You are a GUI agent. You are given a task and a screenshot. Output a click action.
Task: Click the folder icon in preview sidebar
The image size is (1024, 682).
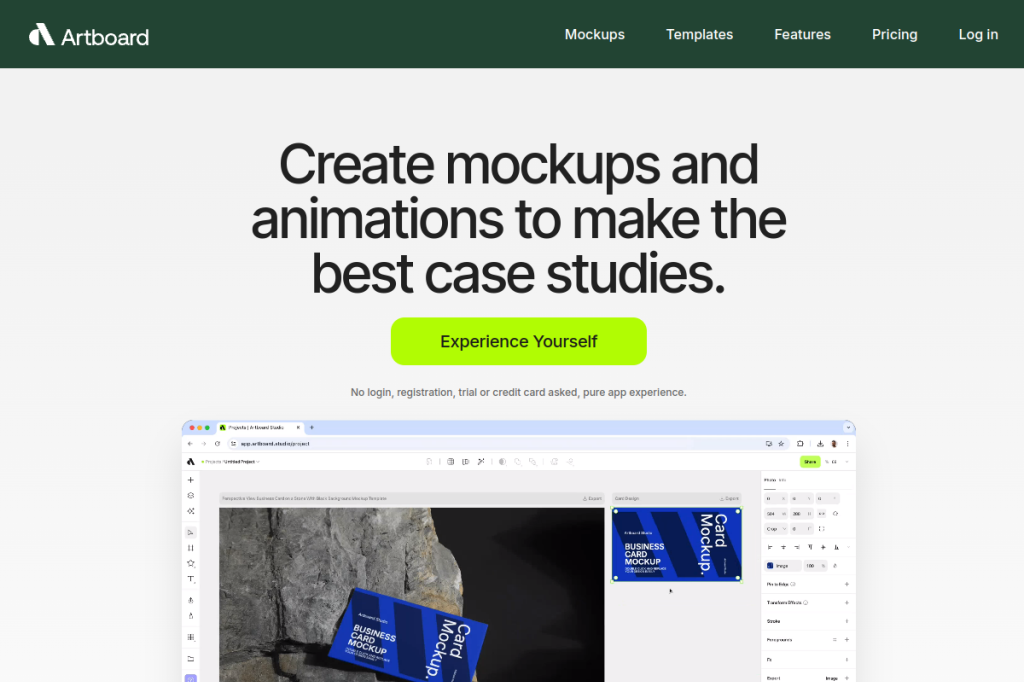point(191,658)
